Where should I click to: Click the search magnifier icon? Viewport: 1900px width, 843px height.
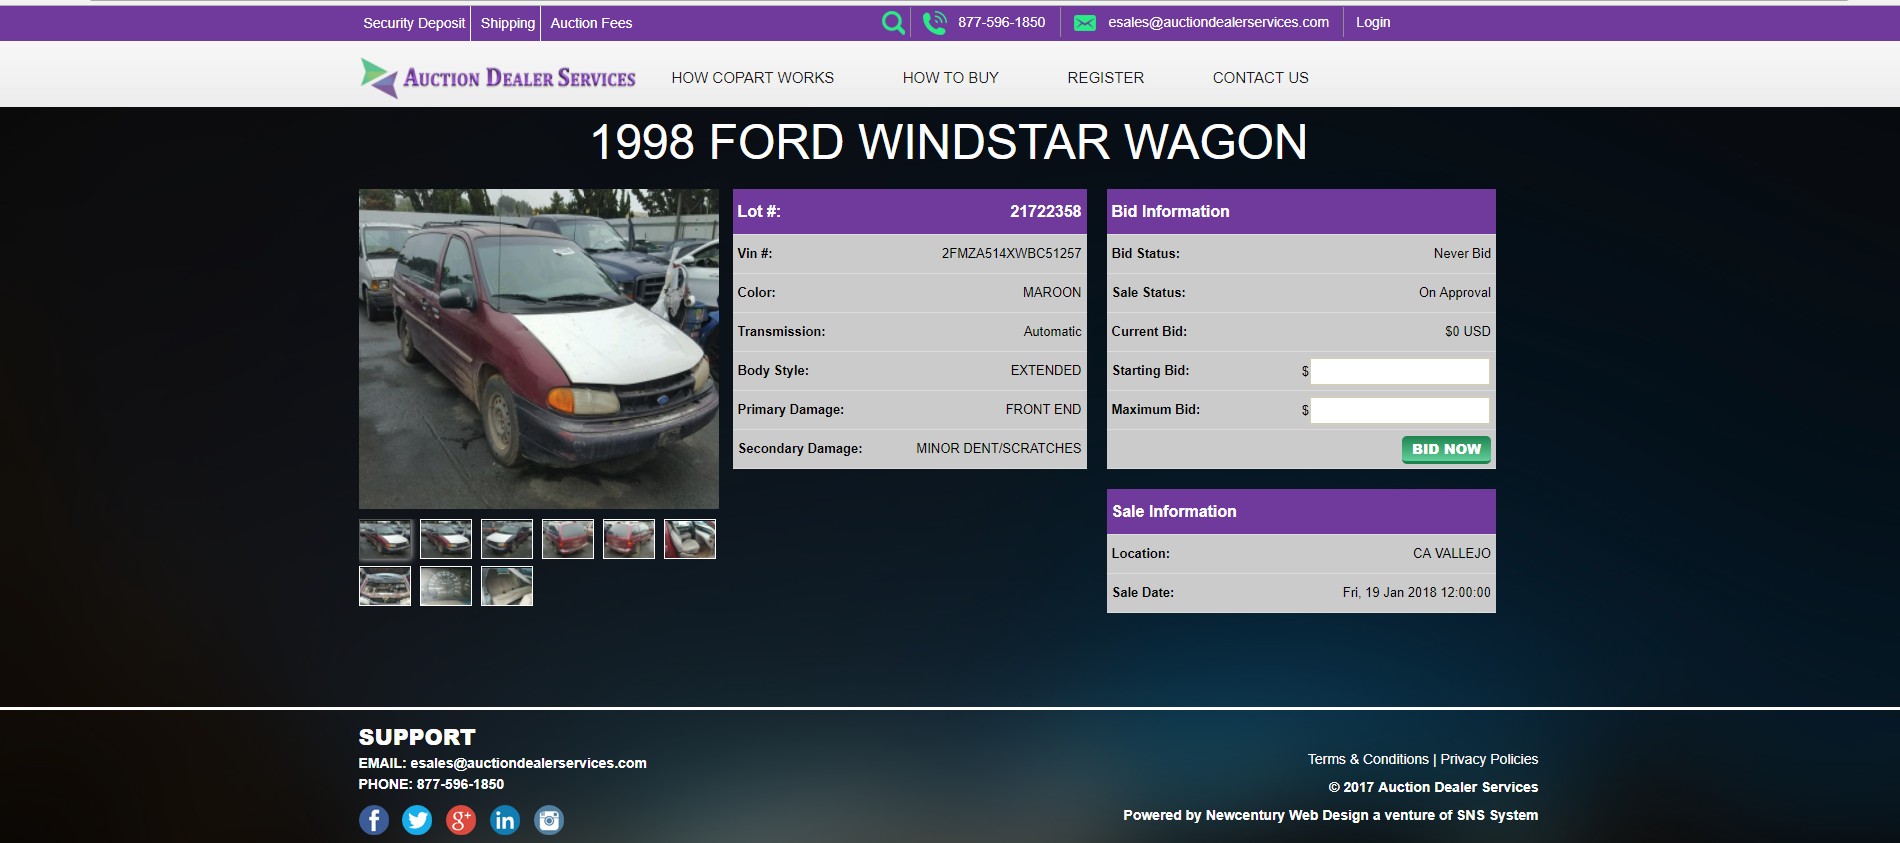point(893,22)
